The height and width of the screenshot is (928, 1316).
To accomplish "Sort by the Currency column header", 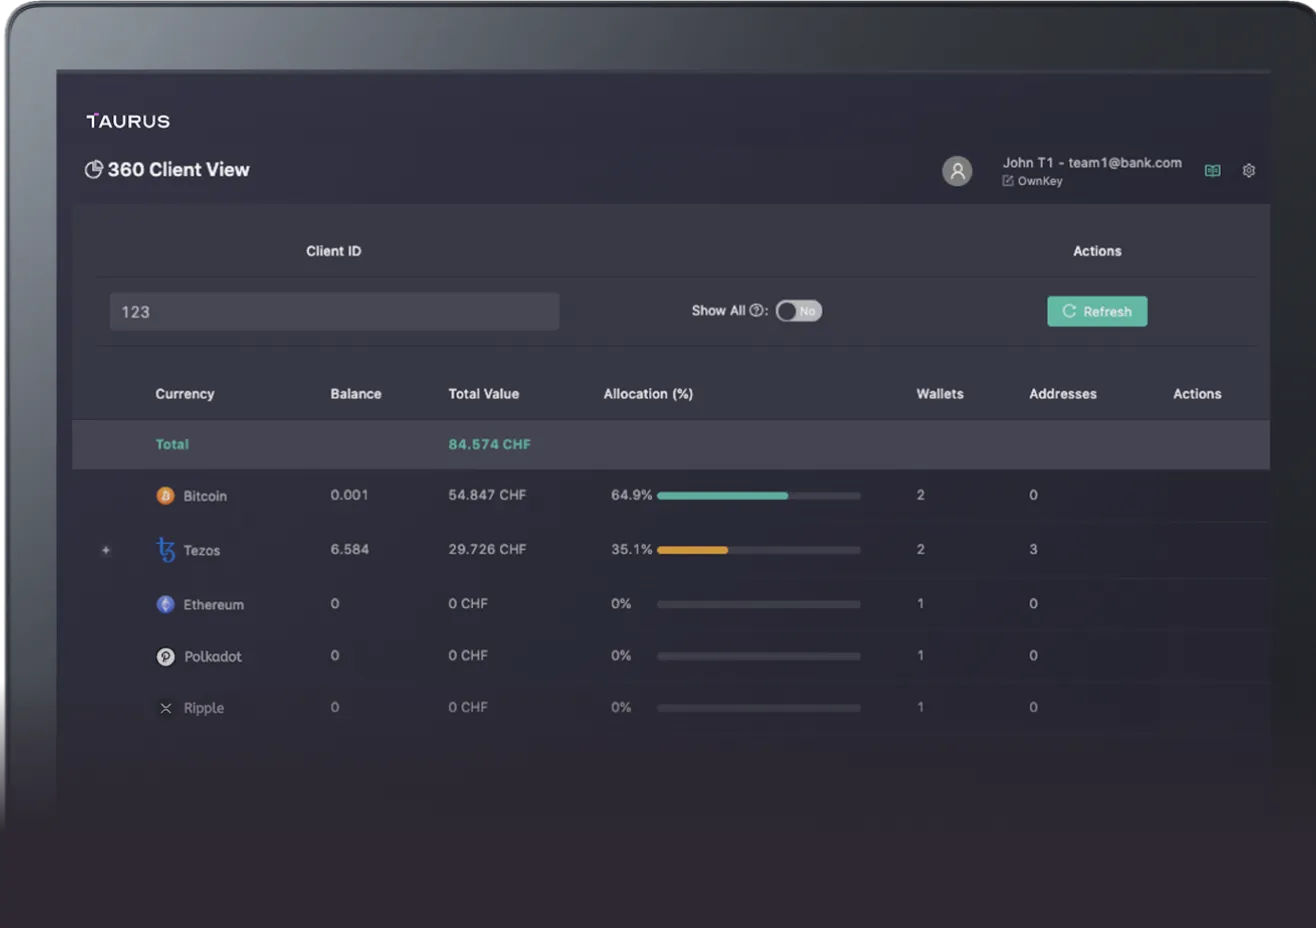I will click(185, 394).
